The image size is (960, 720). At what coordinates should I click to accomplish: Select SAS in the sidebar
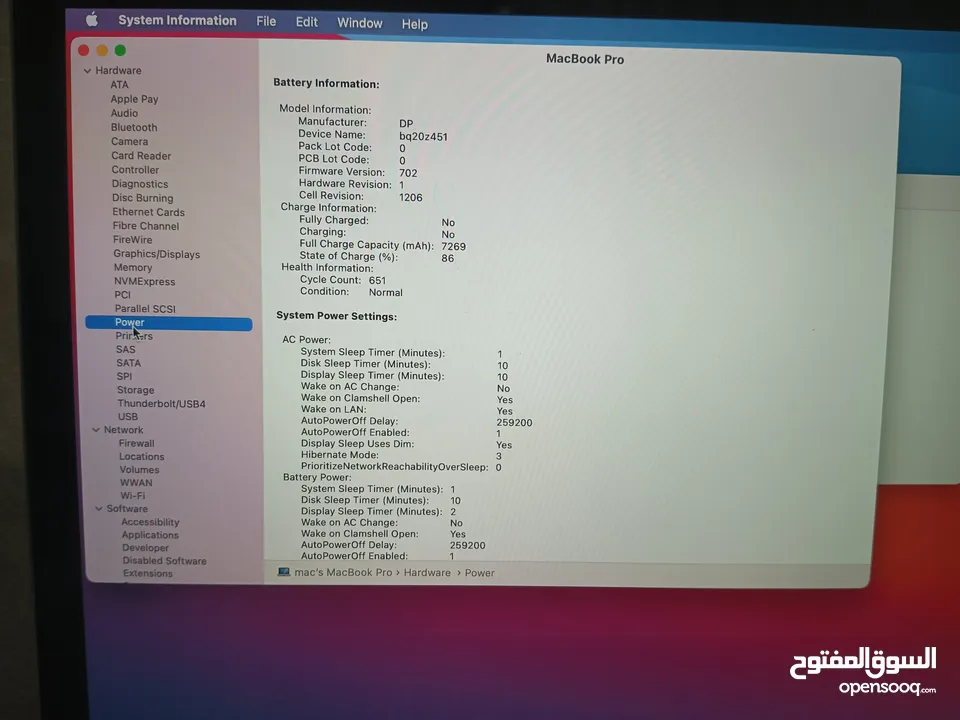[x=126, y=350]
